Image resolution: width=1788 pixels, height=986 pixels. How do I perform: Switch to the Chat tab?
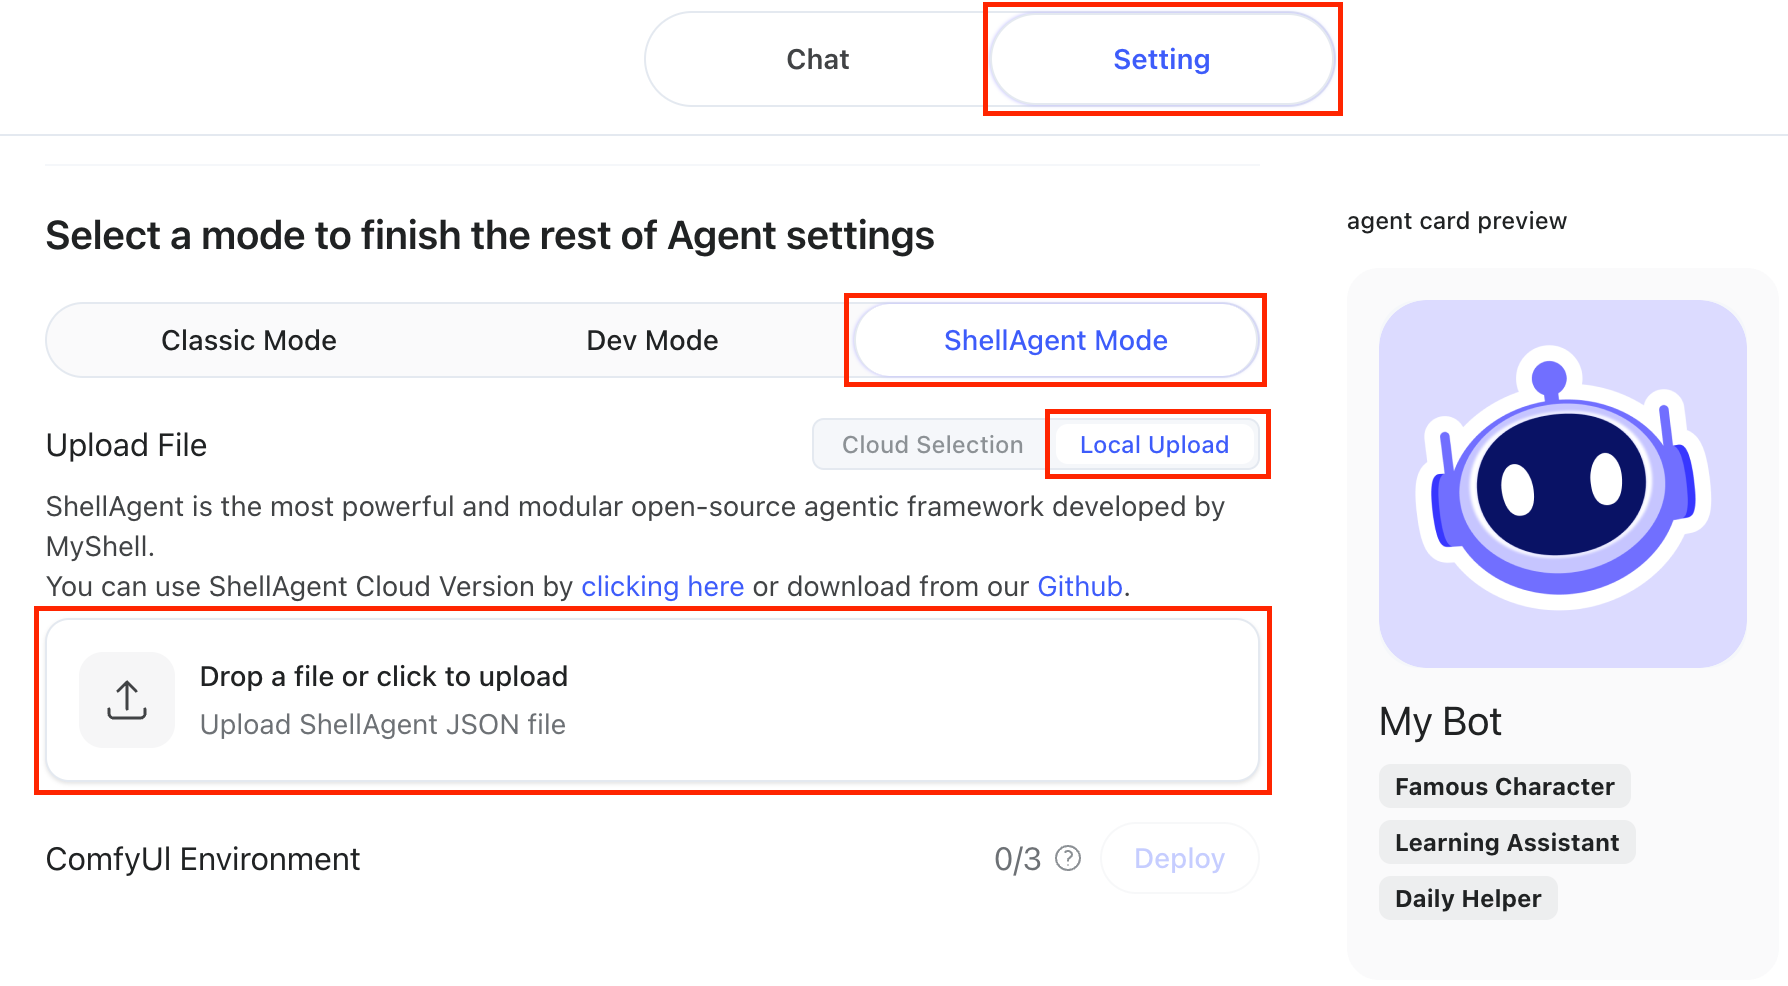817,60
